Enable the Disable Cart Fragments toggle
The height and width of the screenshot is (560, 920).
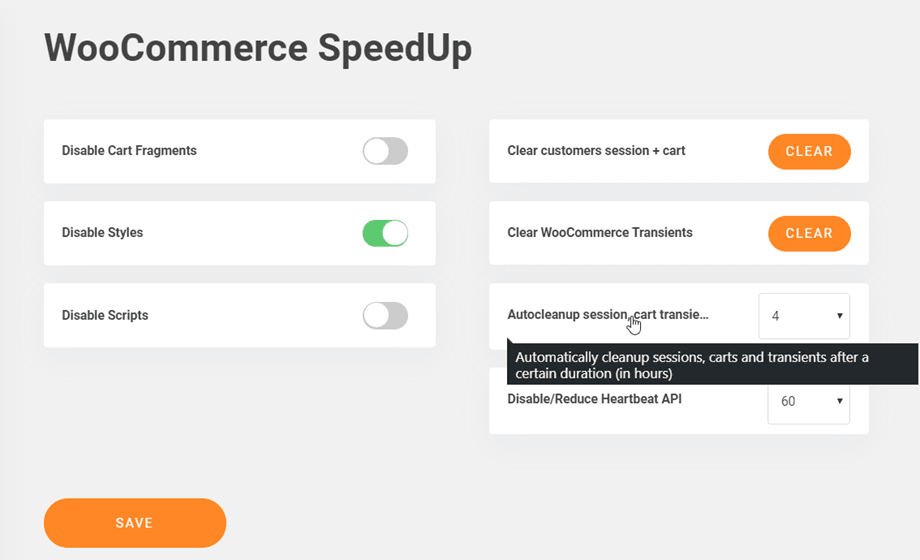[385, 151]
